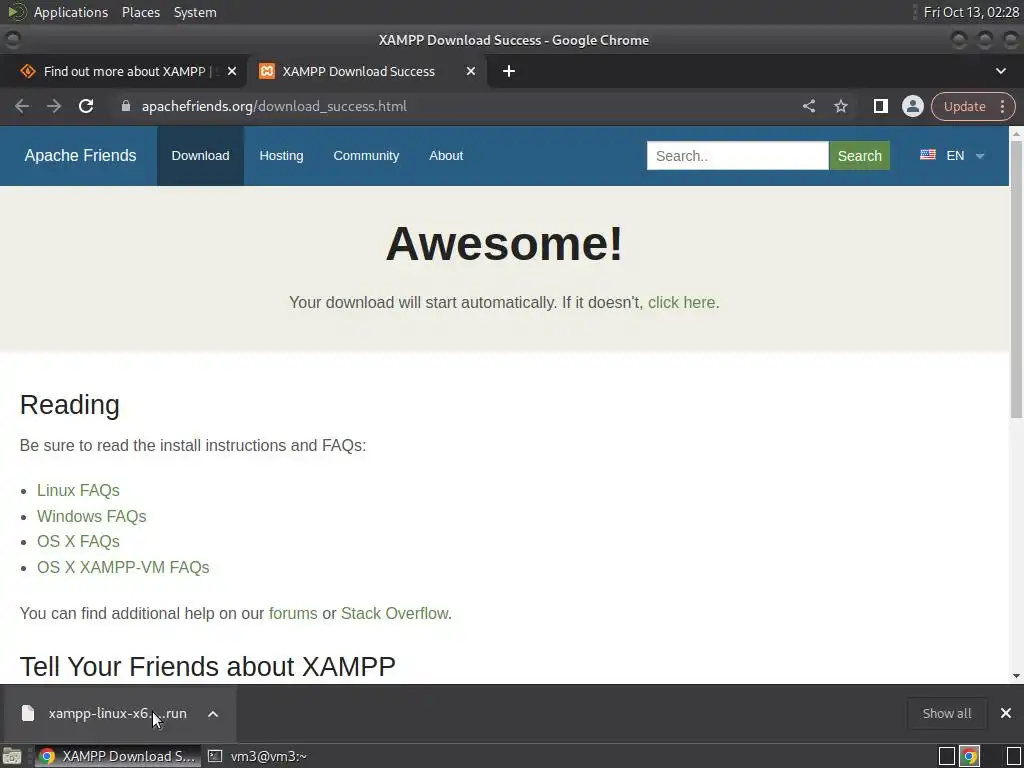
Task: Open the Chrome profile avatar
Action: [912, 106]
